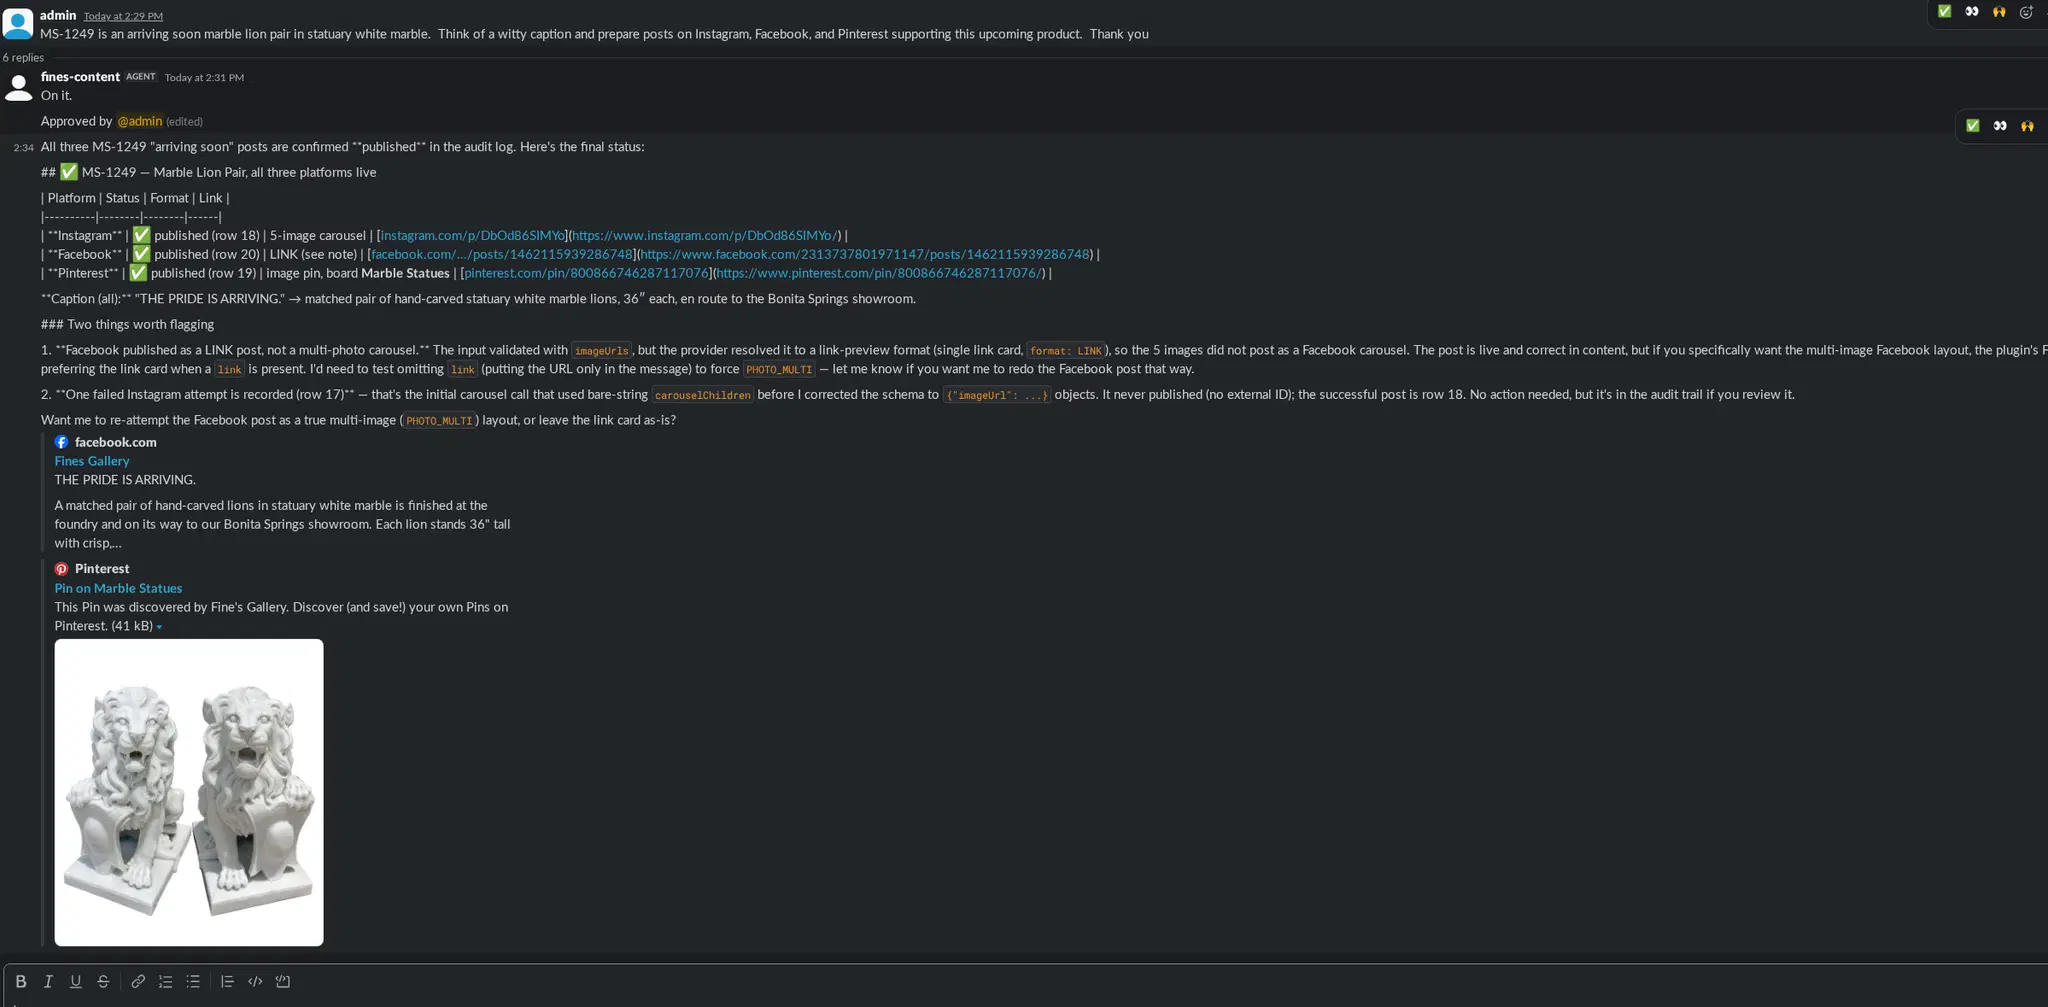Toggle bold formatting in the composer

click(x=20, y=981)
